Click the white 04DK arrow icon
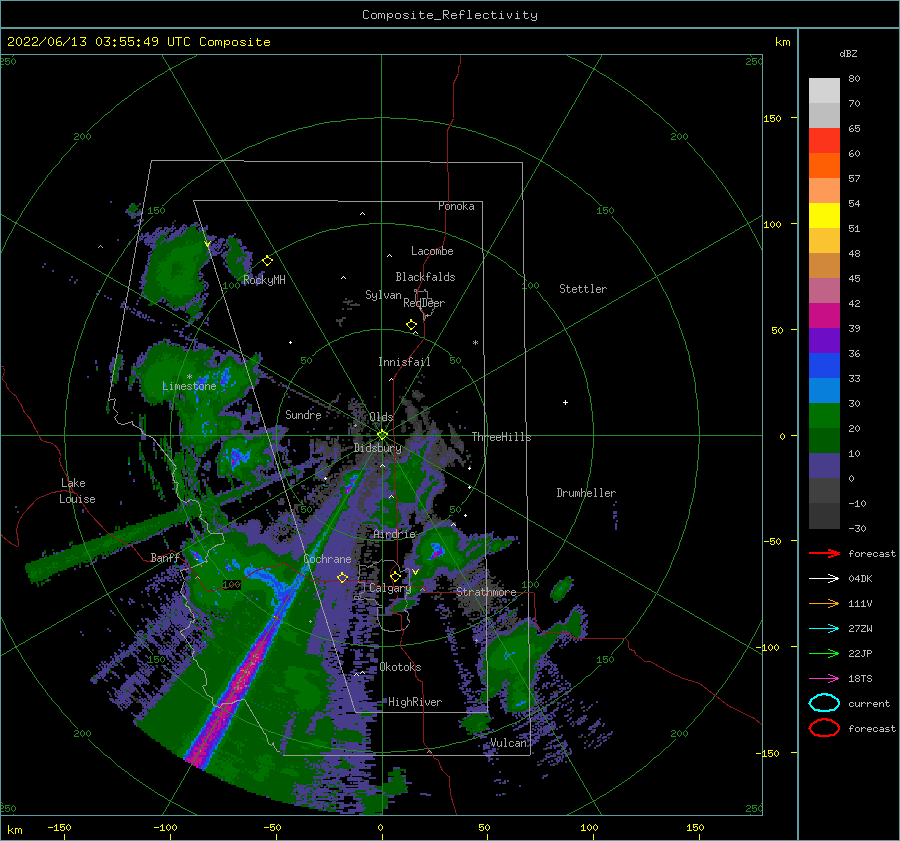The height and width of the screenshot is (841, 900). point(824,579)
